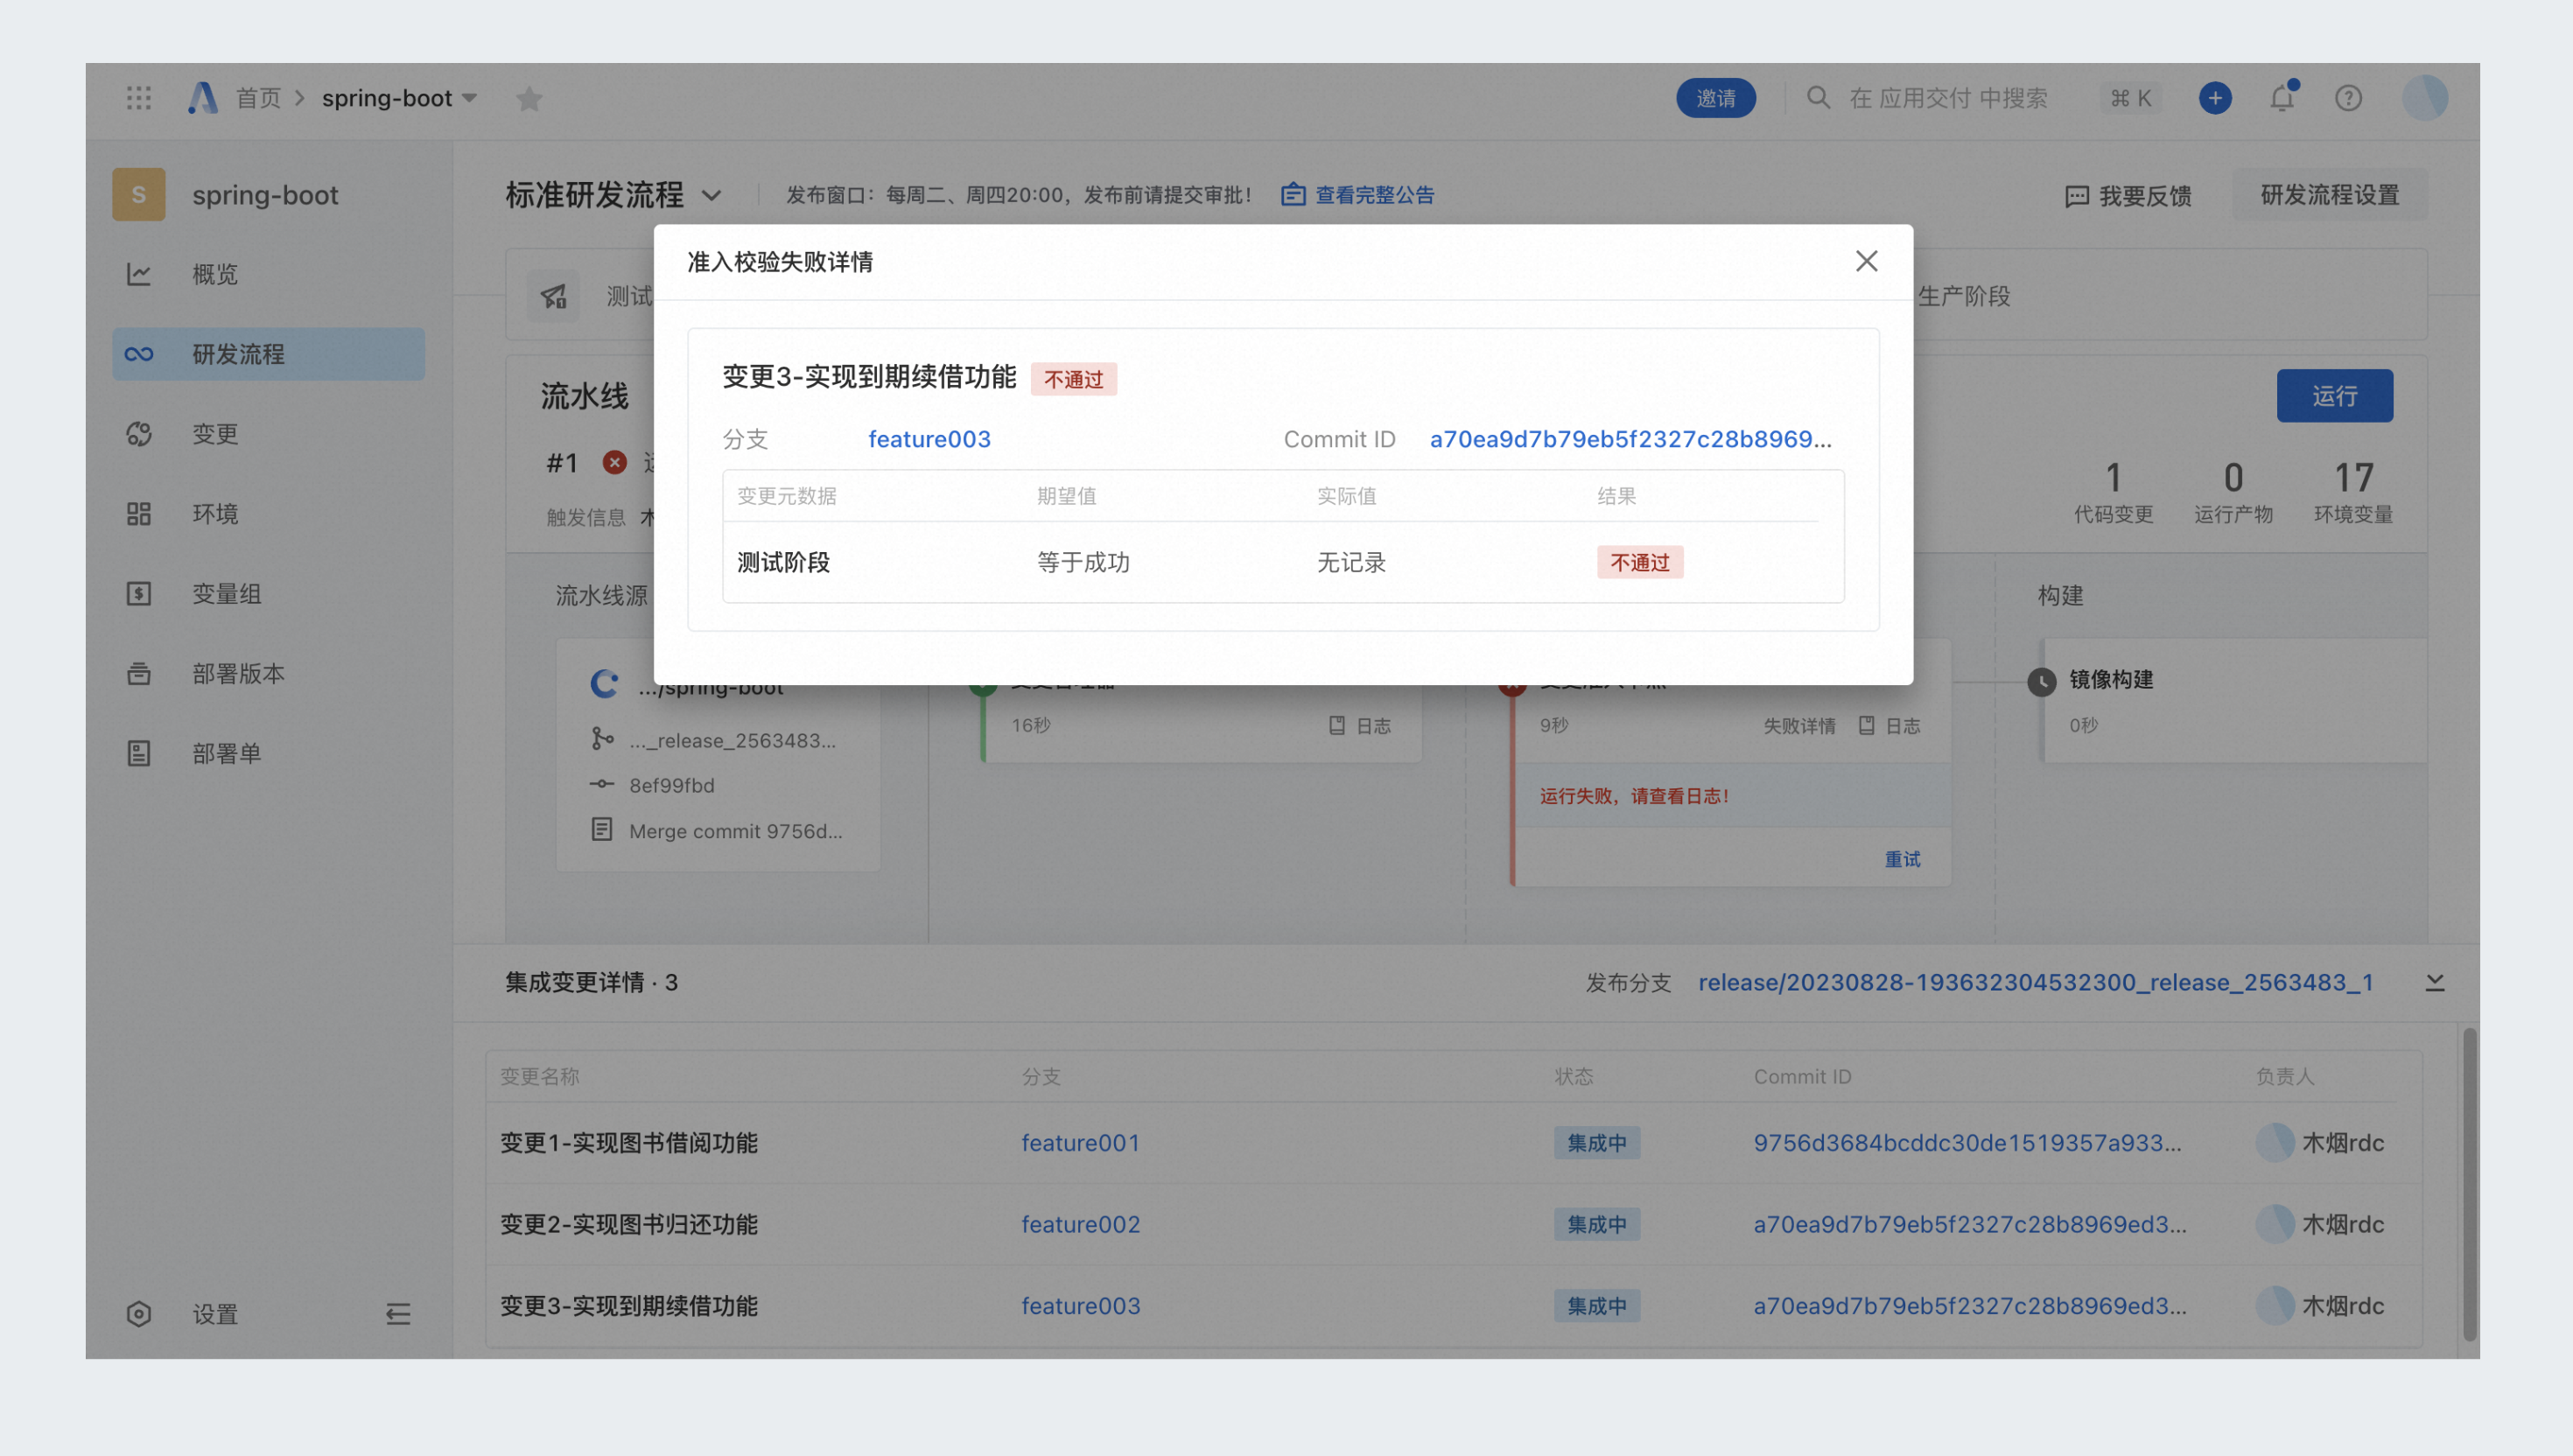Collapse the 集成变更详情 panel
Image resolution: width=2573 pixels, height=1456 pixels.
pyautogui.click(x=2435, y=982)
